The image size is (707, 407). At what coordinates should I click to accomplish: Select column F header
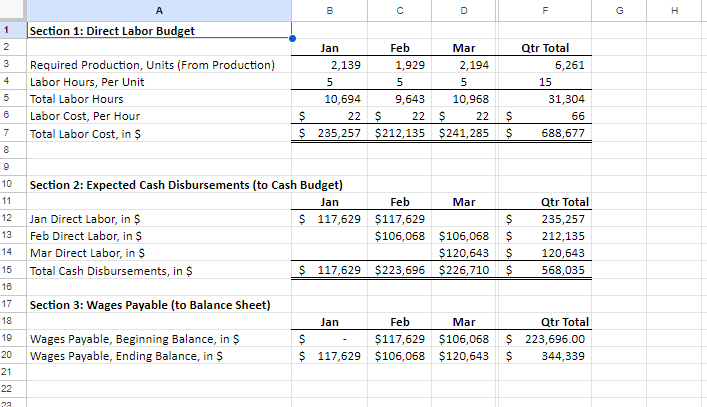coord(545,10)
